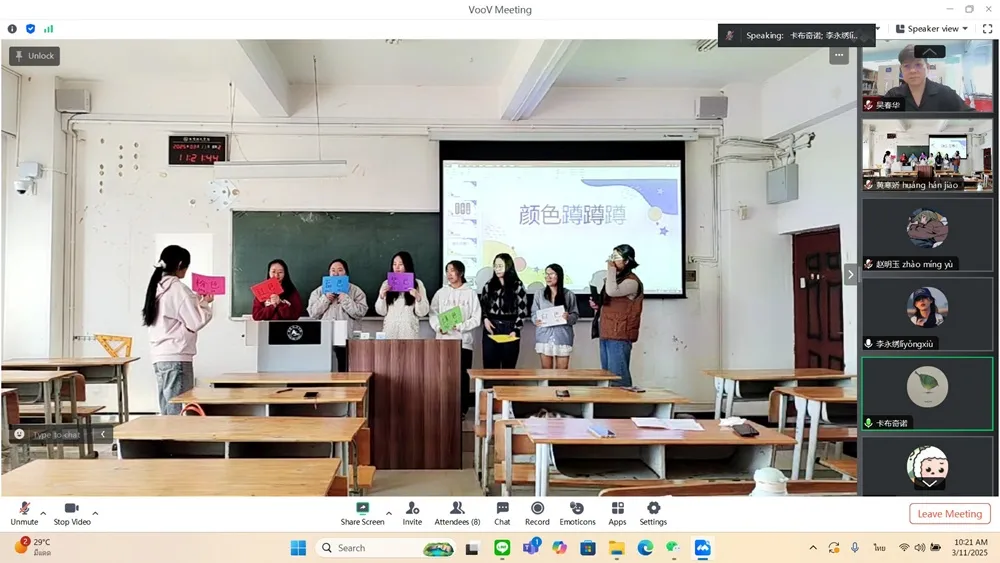Check network signal bars icon

tap(48, 29)
